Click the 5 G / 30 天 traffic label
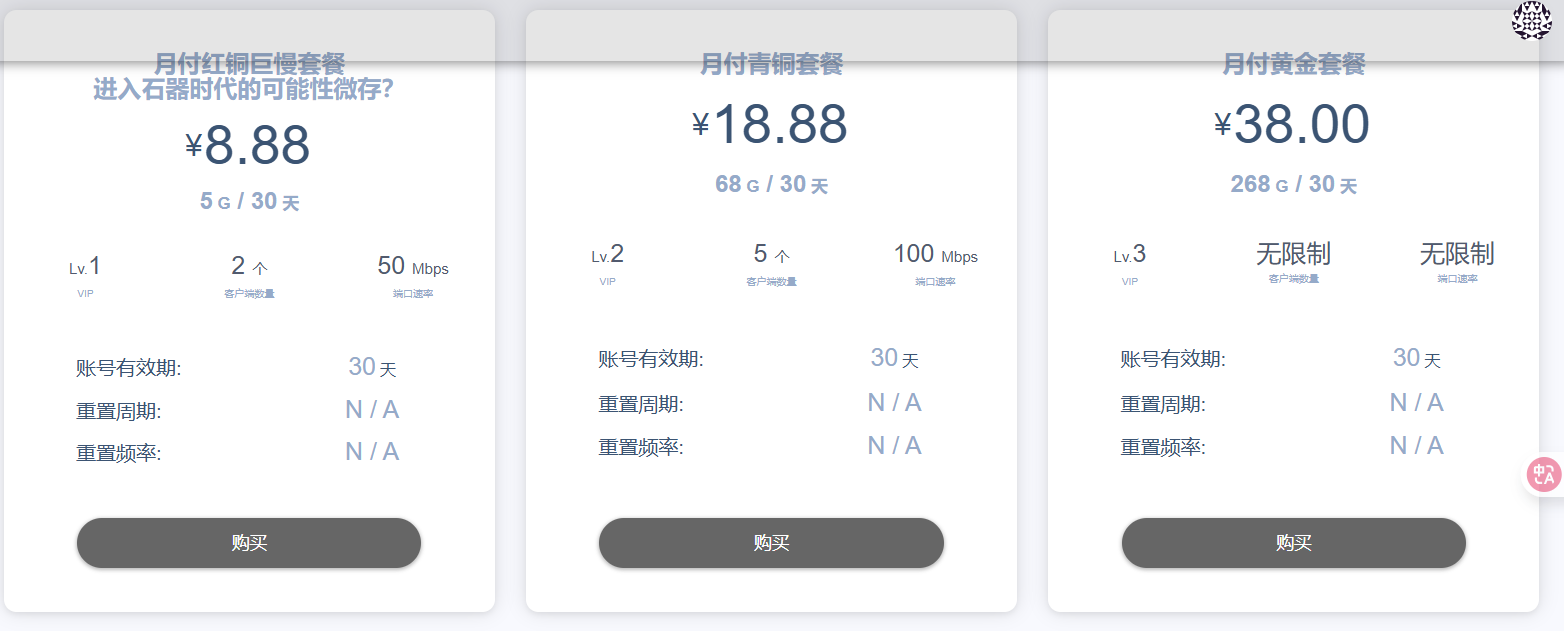 coord(250,202)
